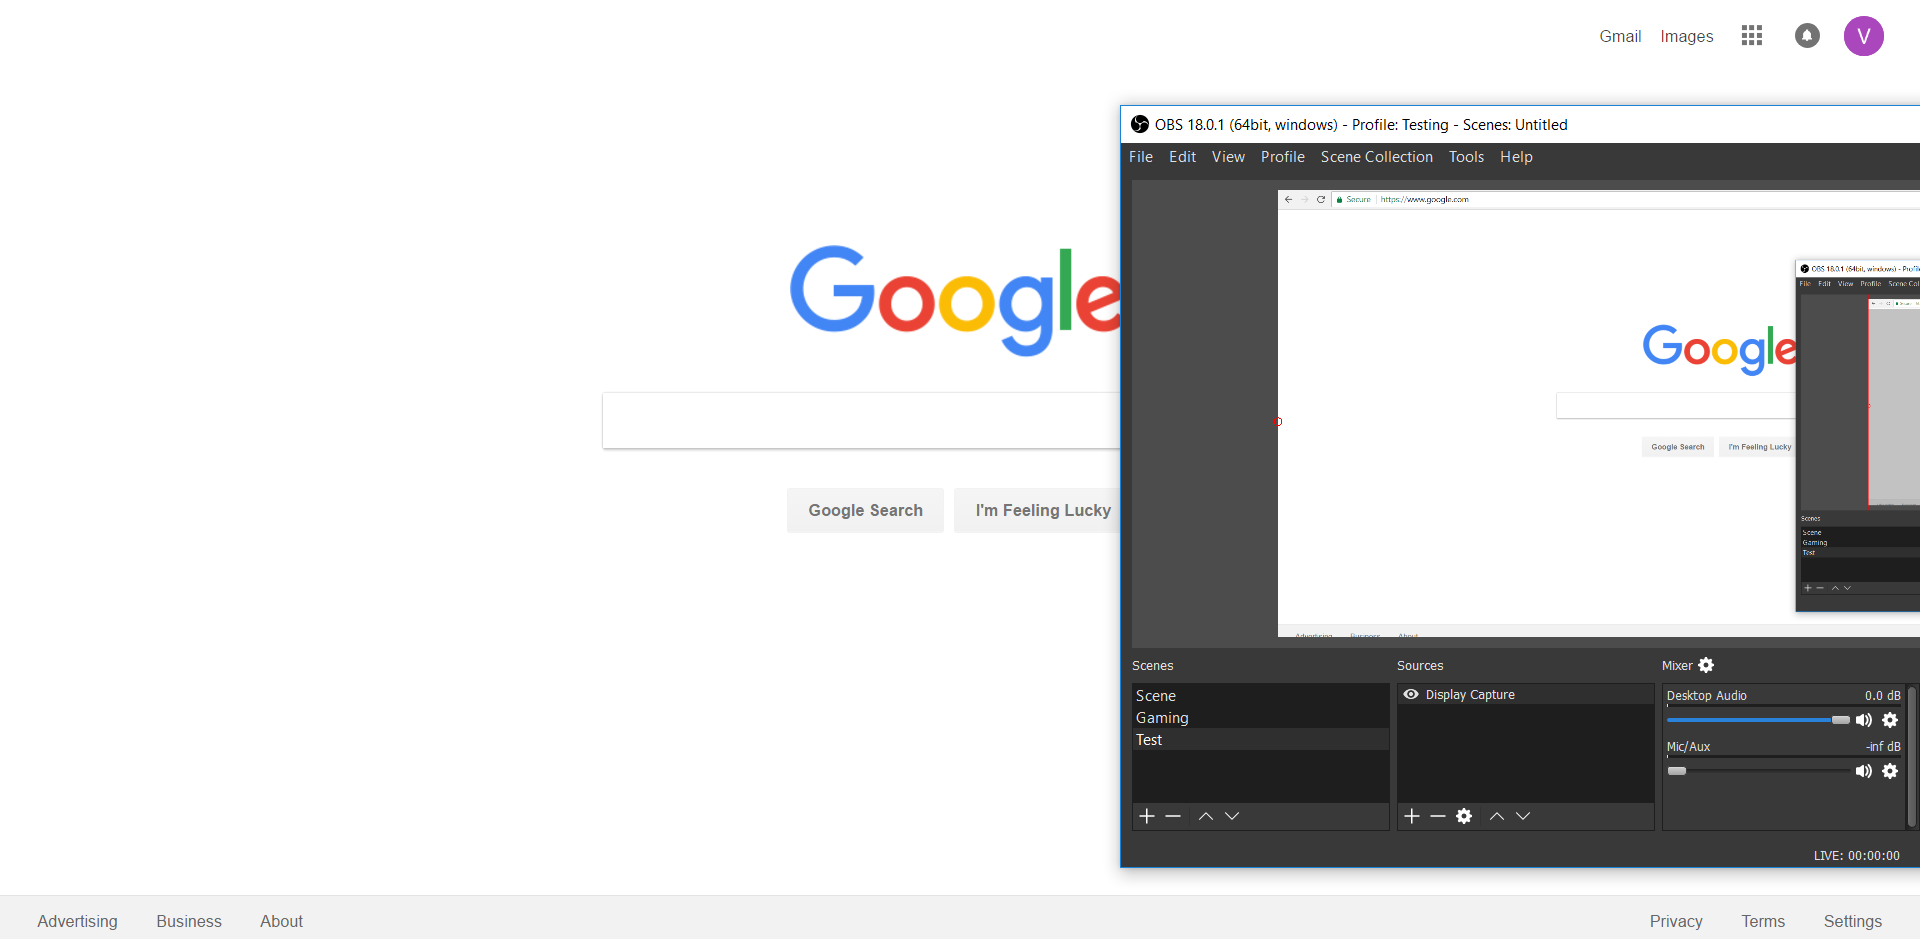This screenshot has height=939, width=1920.
Task: Open source properties gear
Action: [x=1464, y=816]
